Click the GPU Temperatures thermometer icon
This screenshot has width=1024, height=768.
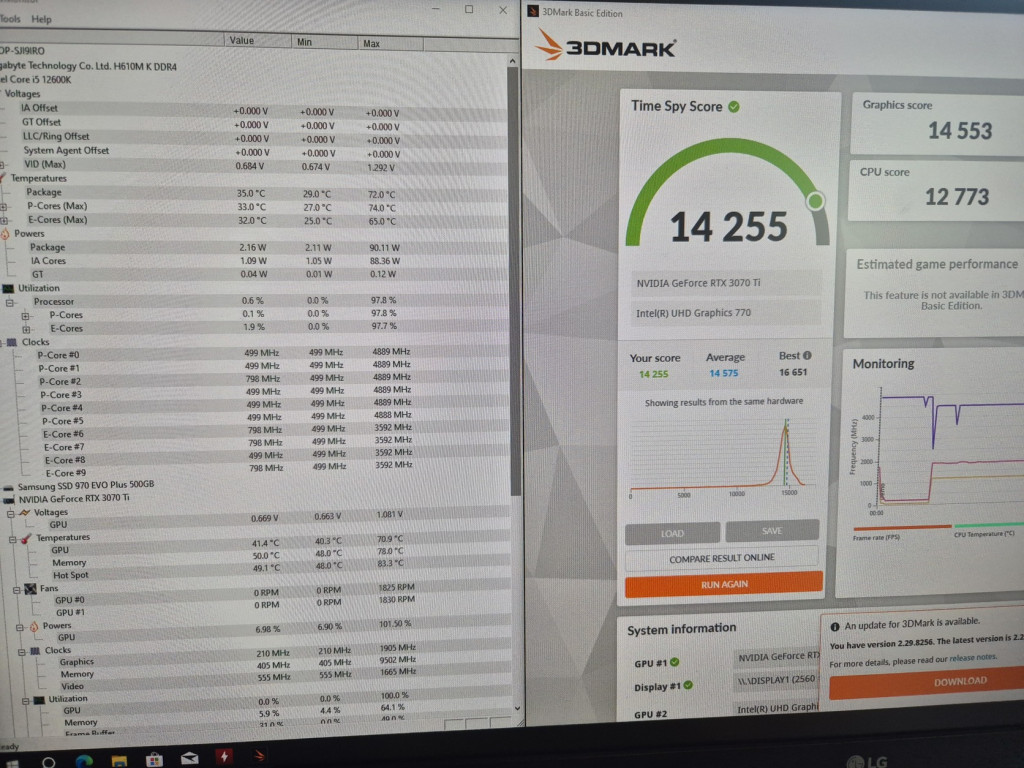point(26,539)
